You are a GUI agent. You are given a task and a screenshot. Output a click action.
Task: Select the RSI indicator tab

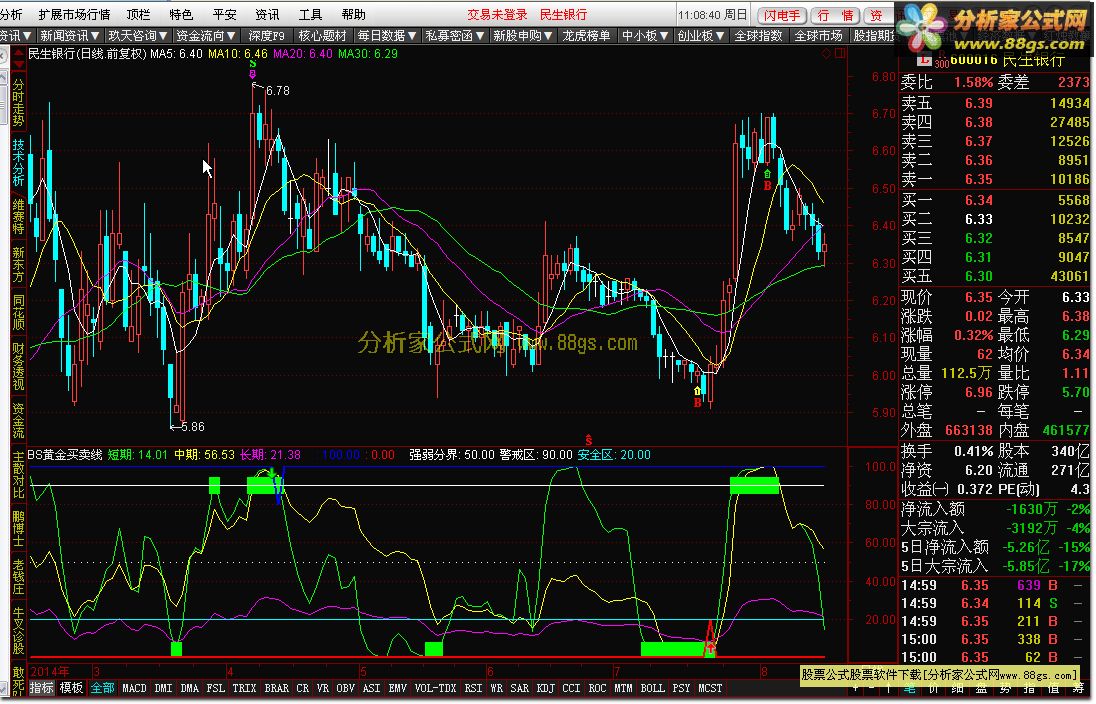click(473, 688)
